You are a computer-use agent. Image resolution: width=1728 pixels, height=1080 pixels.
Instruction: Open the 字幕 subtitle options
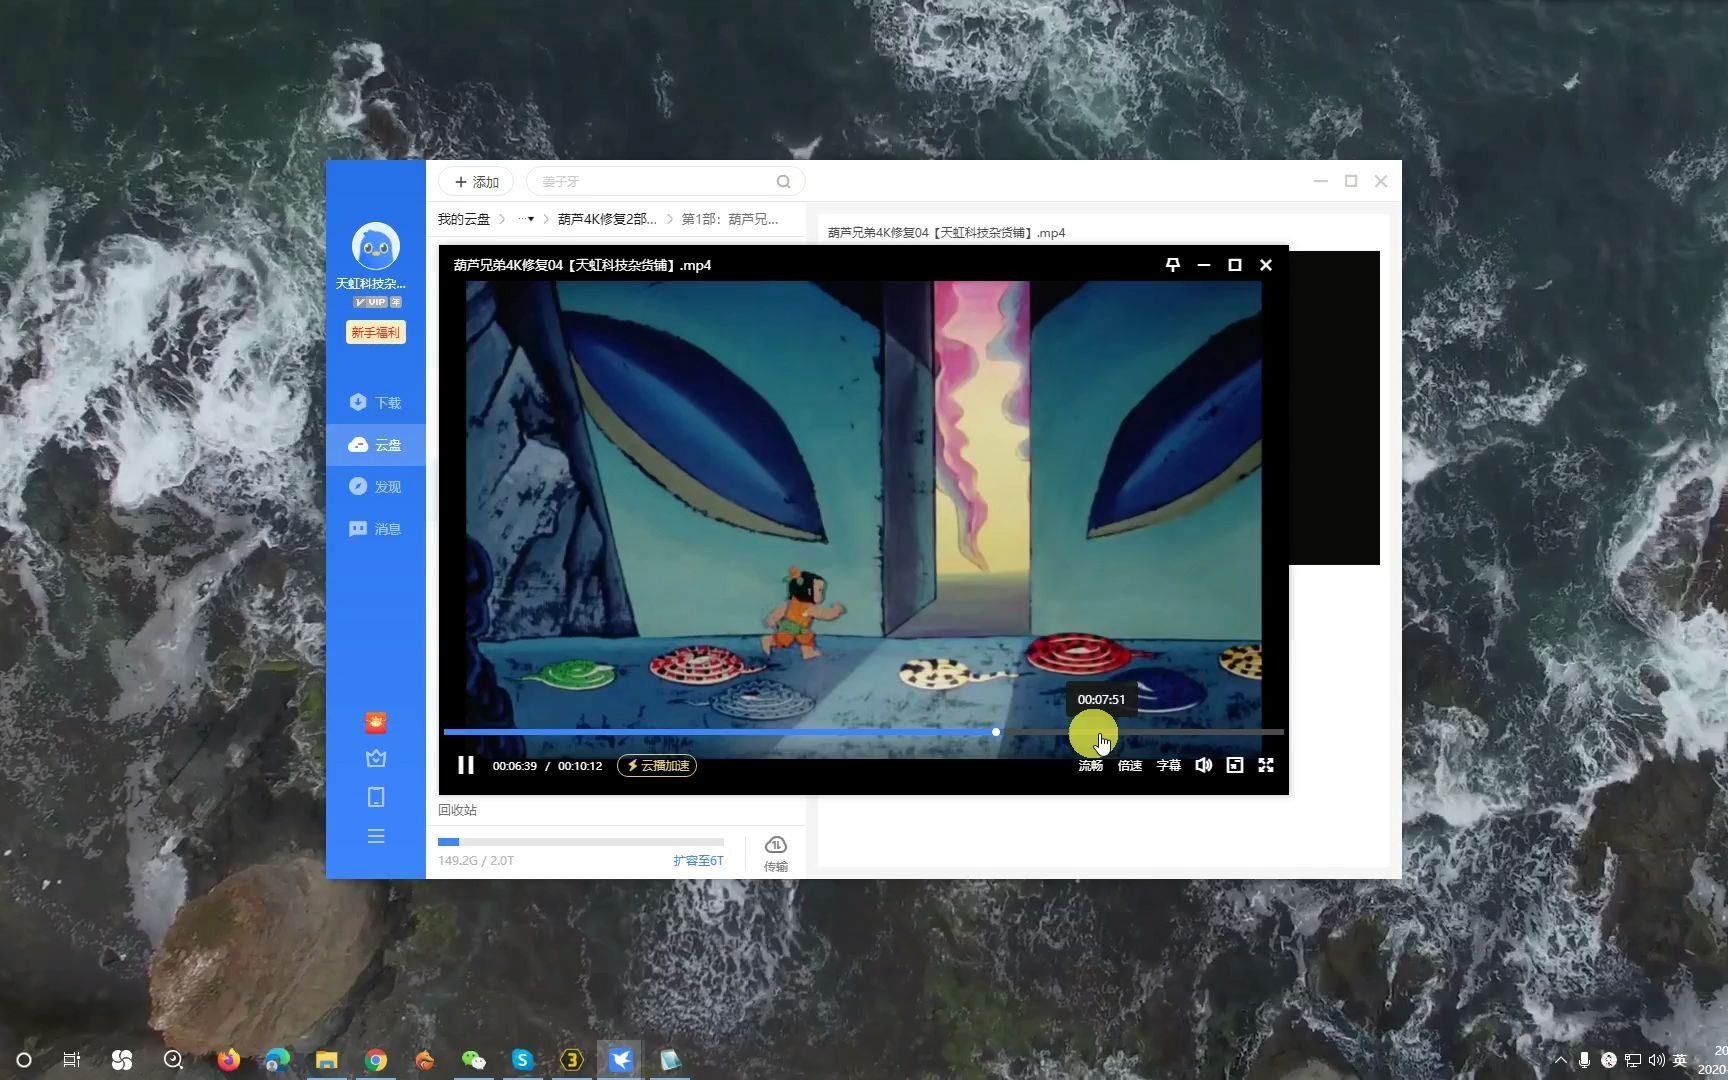(x=1168, y=766)
